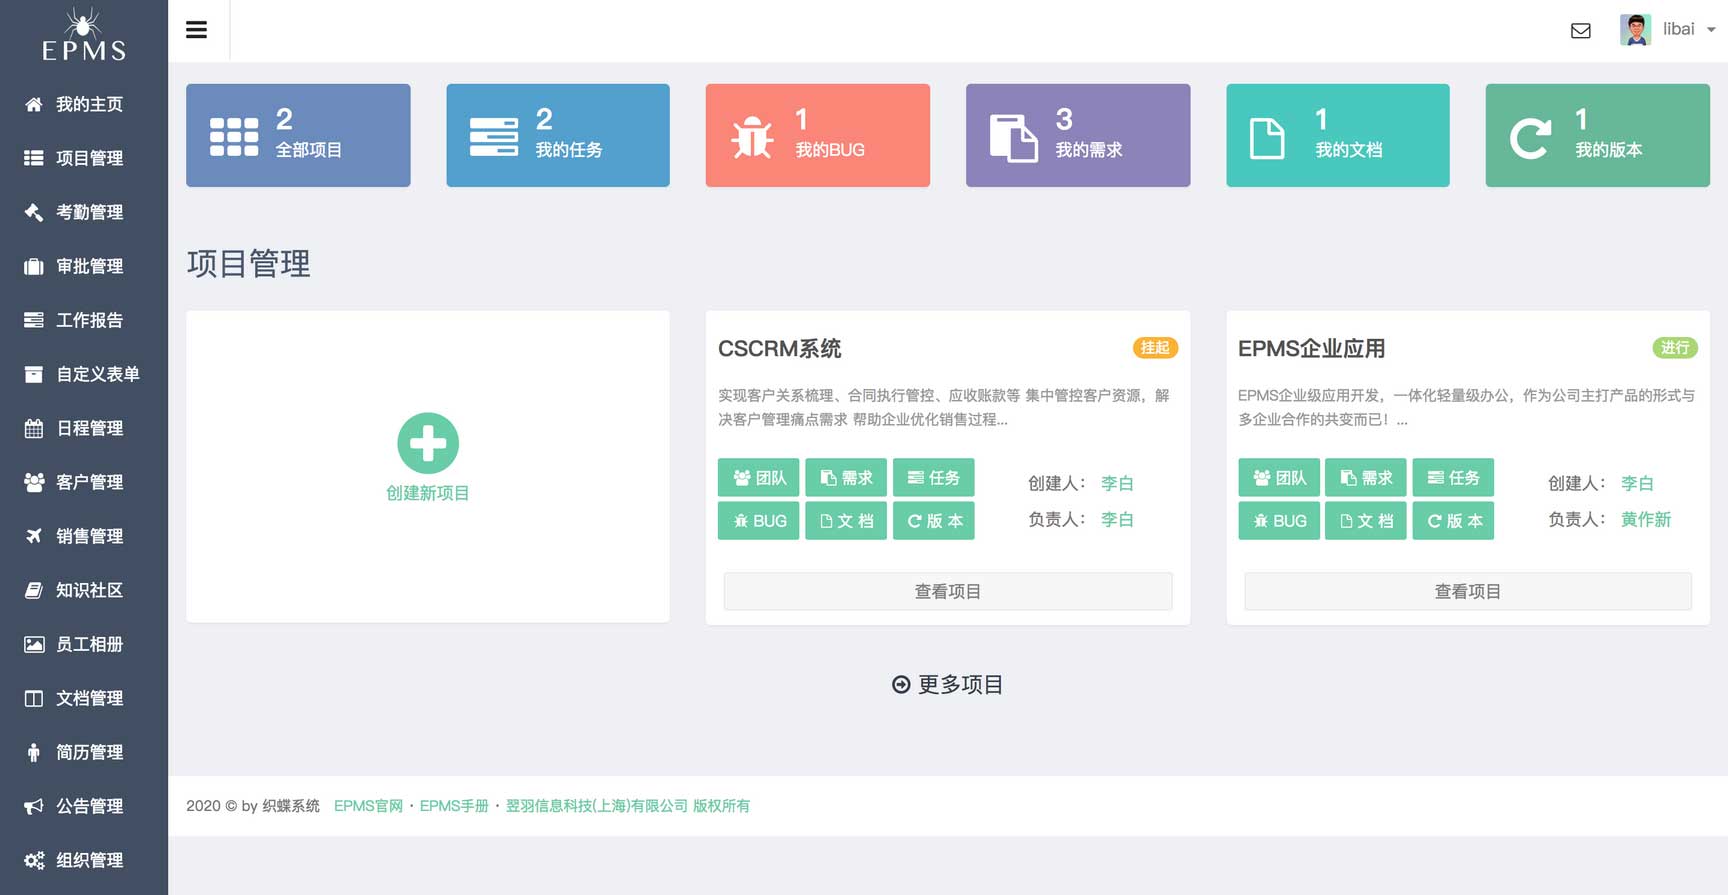Screen dimensions: 1728x895
Task: Open 需求 for CSCRM系统
Action: coord(846,477)
